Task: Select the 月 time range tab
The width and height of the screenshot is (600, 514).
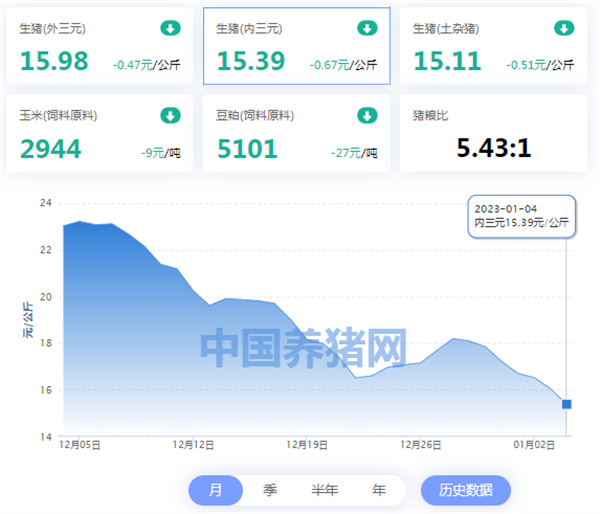Action: (x=216, y=490)
